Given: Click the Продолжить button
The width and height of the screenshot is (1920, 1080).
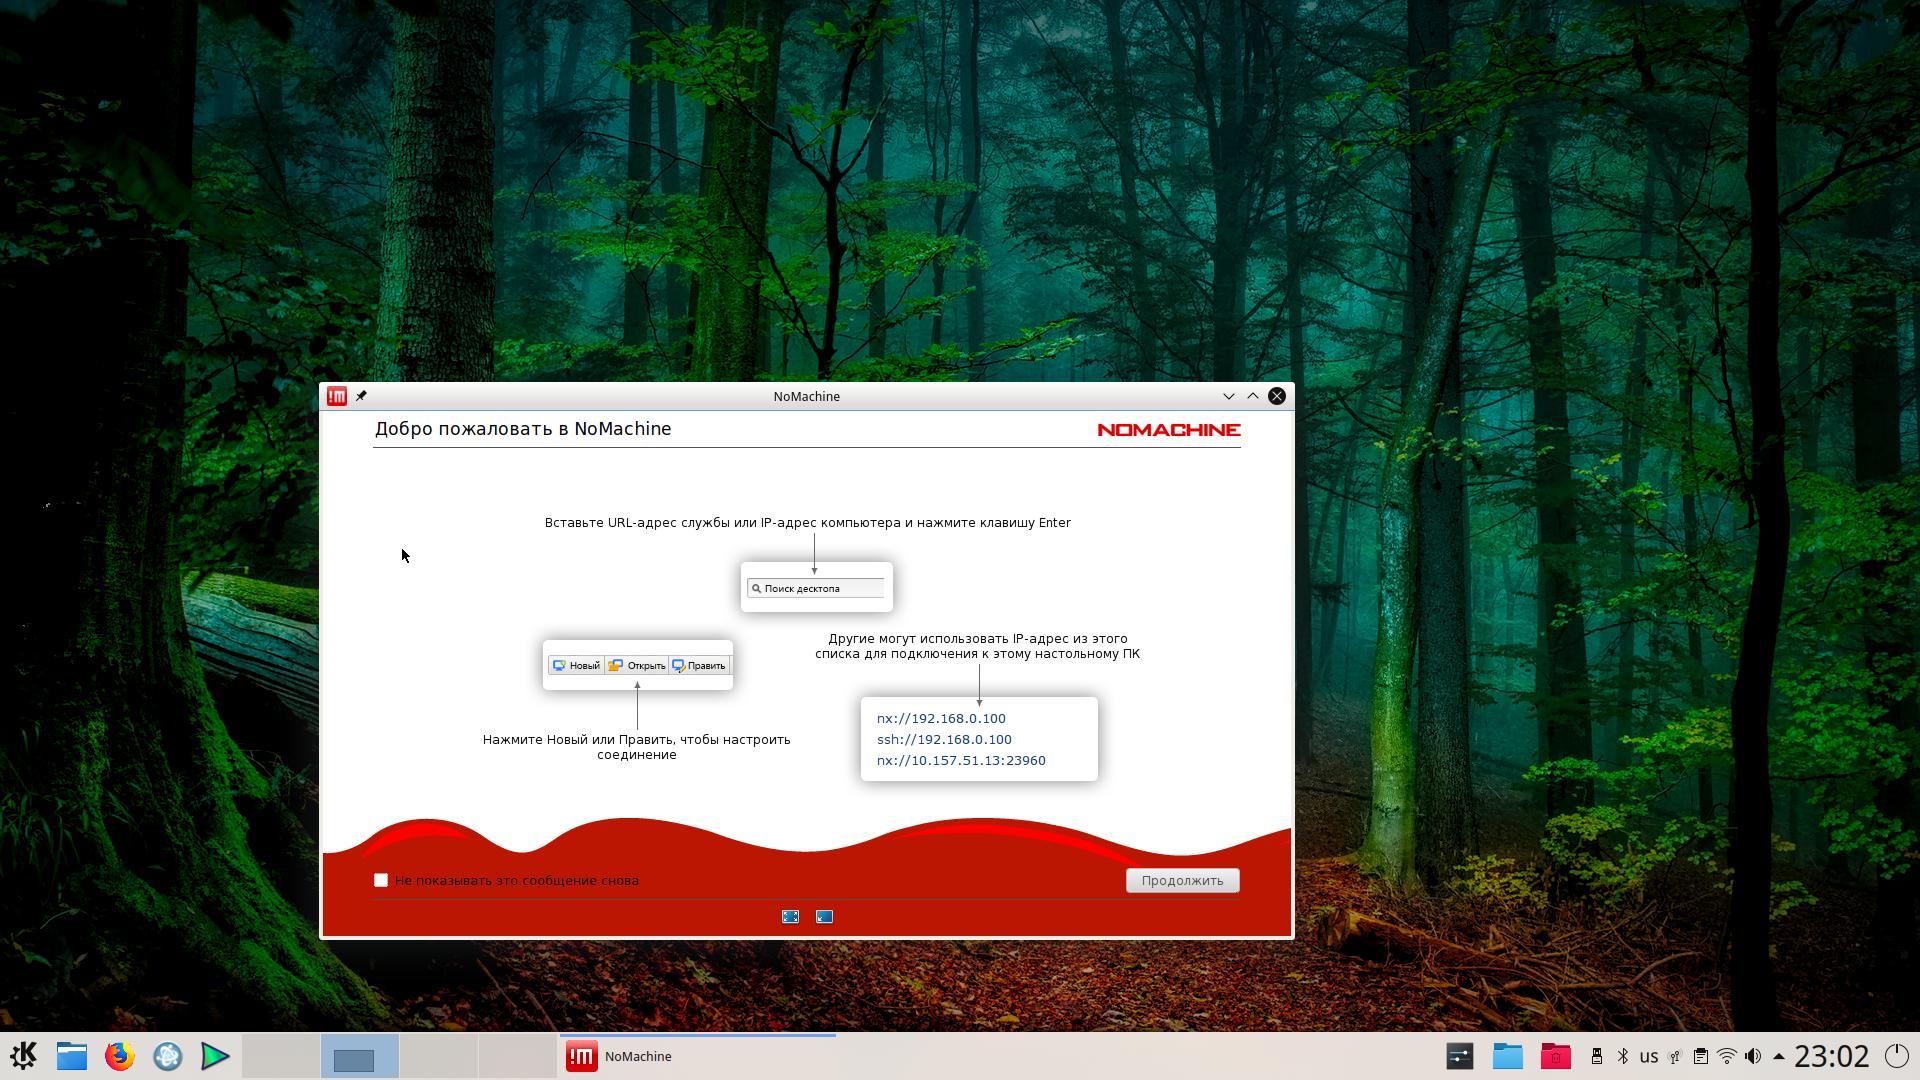Looking at the screenshot, I should 1182,880.
